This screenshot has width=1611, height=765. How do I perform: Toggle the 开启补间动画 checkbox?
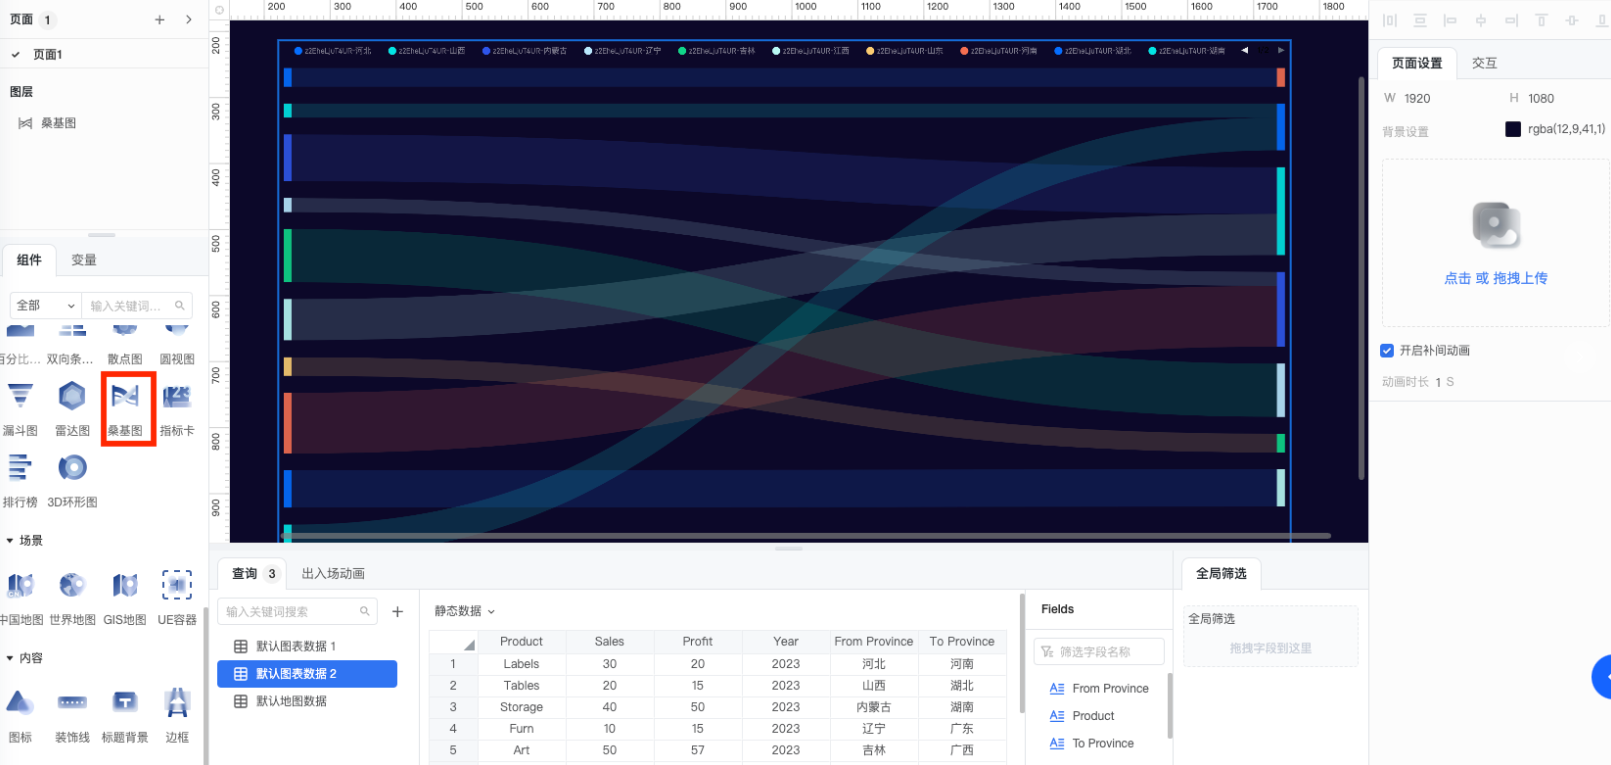coord(1387,351)
